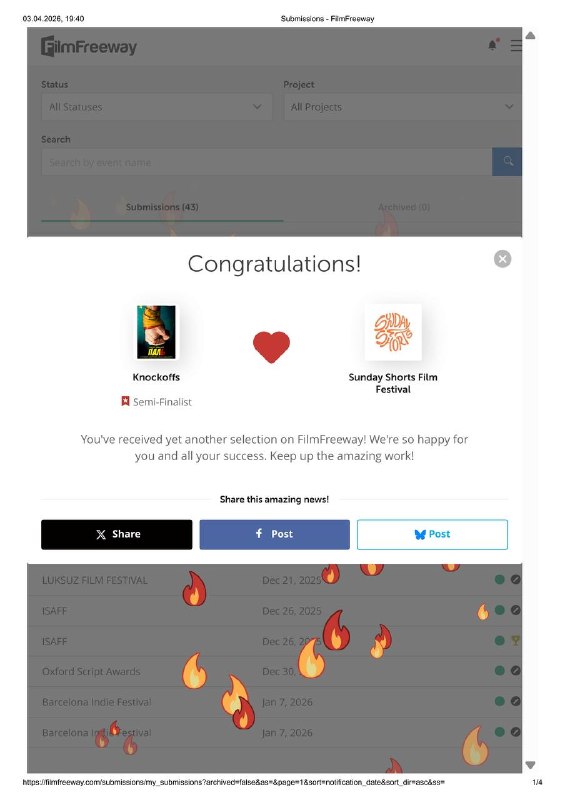Open the Knockoffs poster thumbnail
Image resolution: width=565 pixels, height=800 pixels.
pos(156,332)
